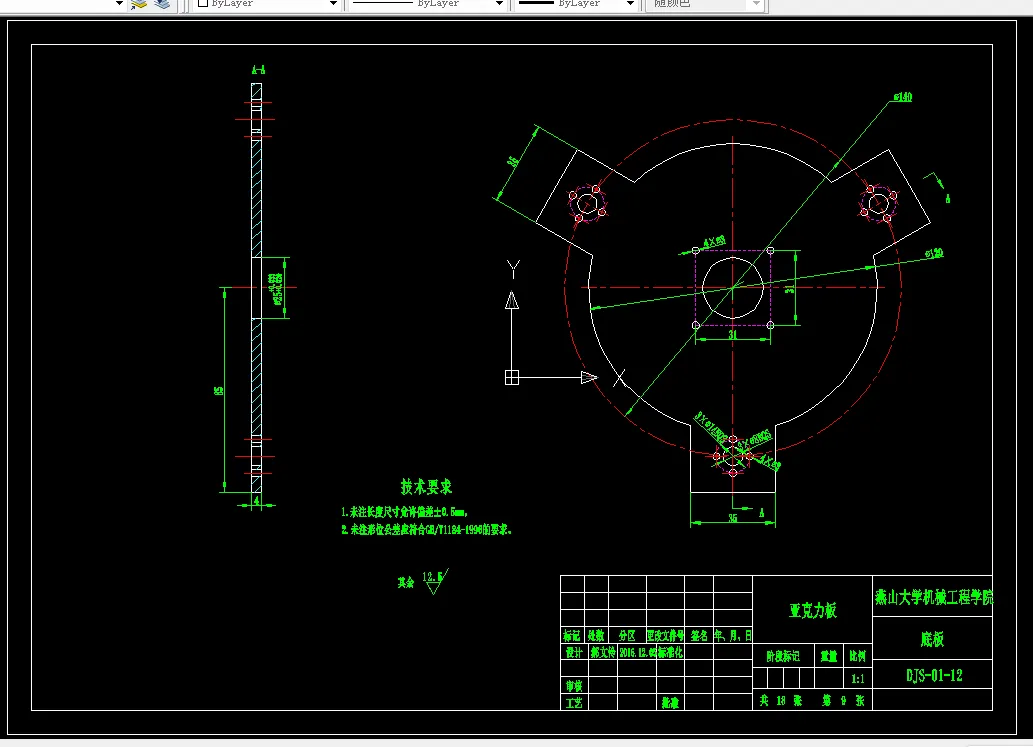Screen dimensions: 1033x747
Task: Select the 第 9 张 sheet number text
Action: pyautogui.click(x=843, y=700)
